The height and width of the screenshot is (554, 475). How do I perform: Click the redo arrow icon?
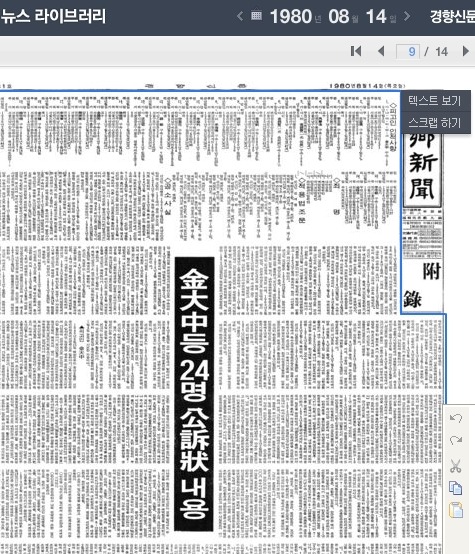[x=456, y=441]
